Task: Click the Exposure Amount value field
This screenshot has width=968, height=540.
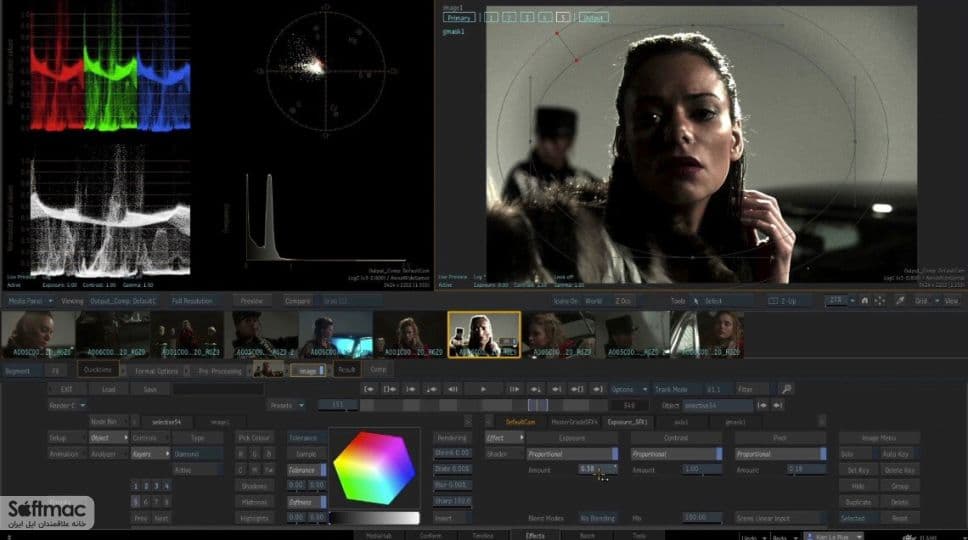Action: click(x=598, y=470)
